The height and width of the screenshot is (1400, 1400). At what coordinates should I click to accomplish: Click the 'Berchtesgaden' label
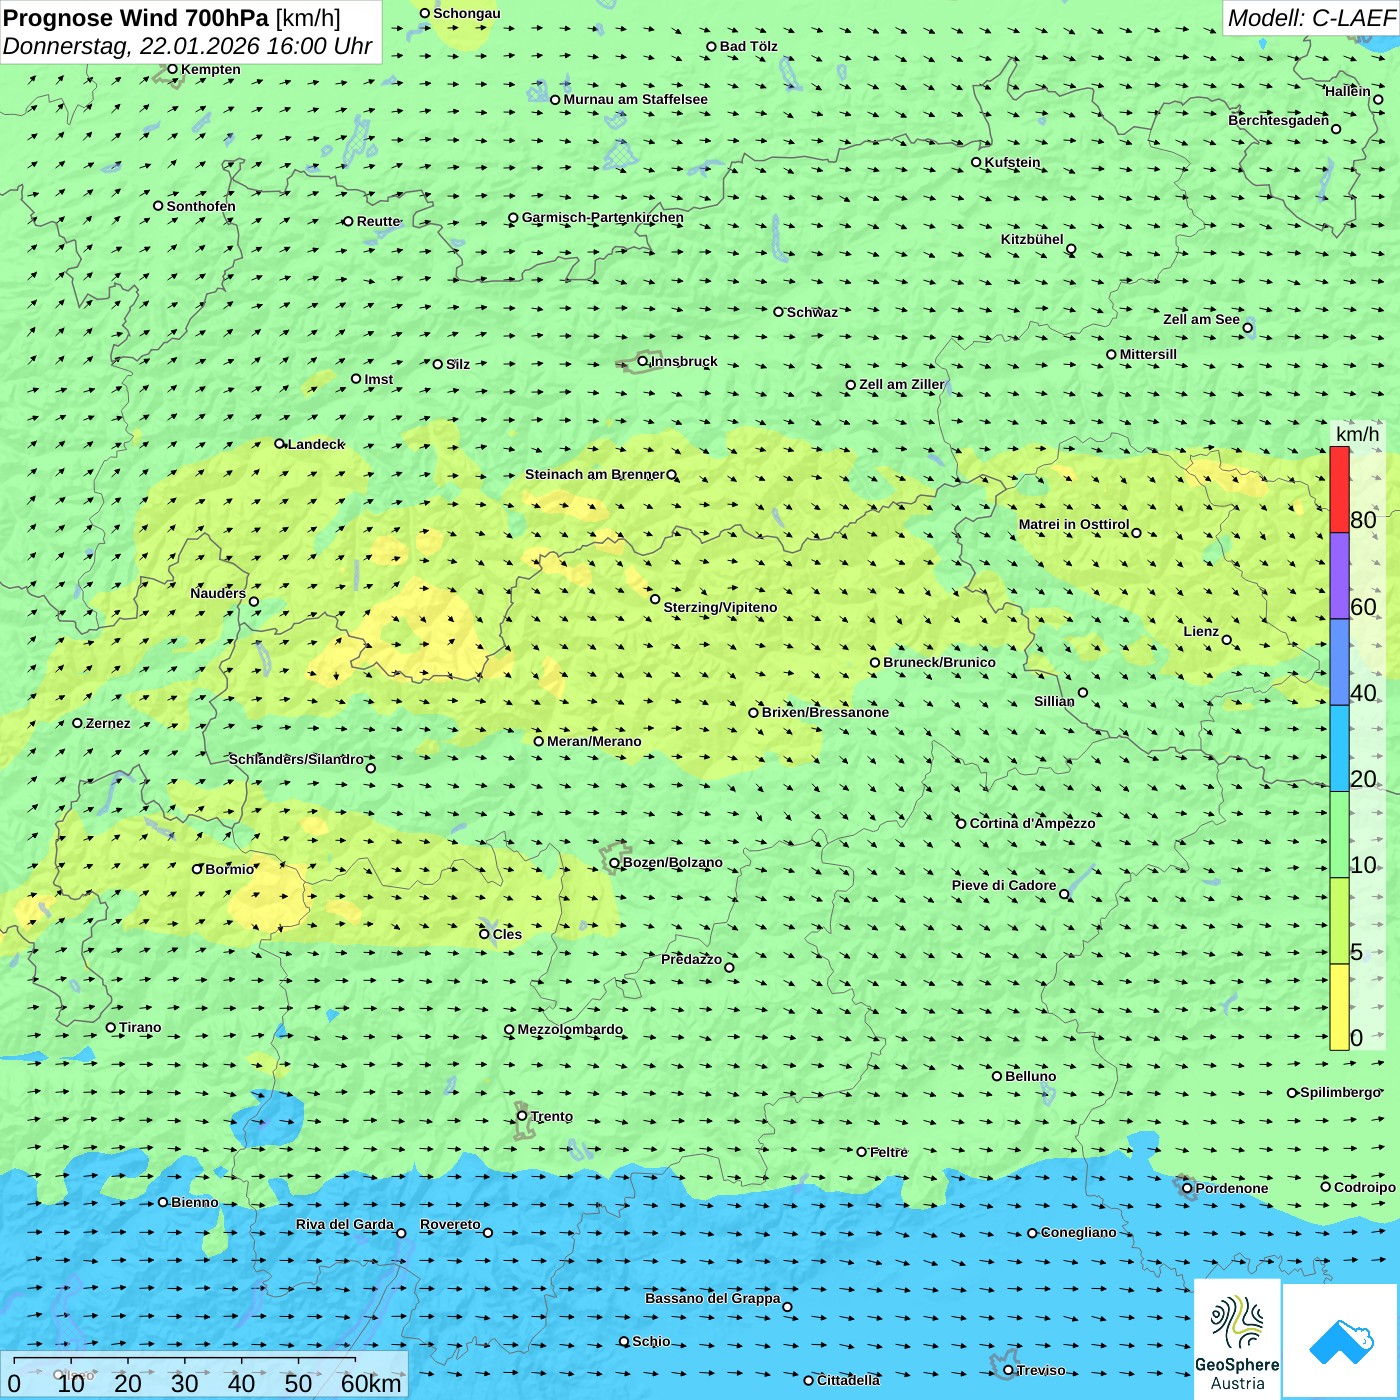(1279, 120)
